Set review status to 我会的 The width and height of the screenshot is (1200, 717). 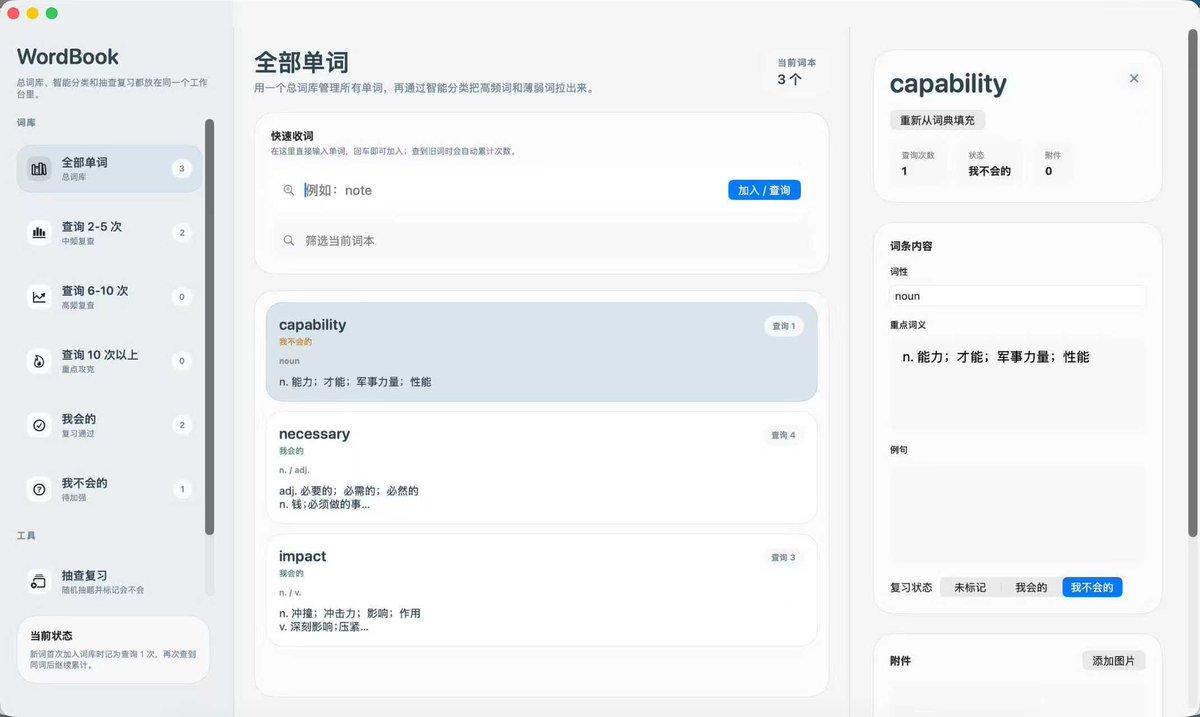pyautogui.click(x=1031, y=587)
